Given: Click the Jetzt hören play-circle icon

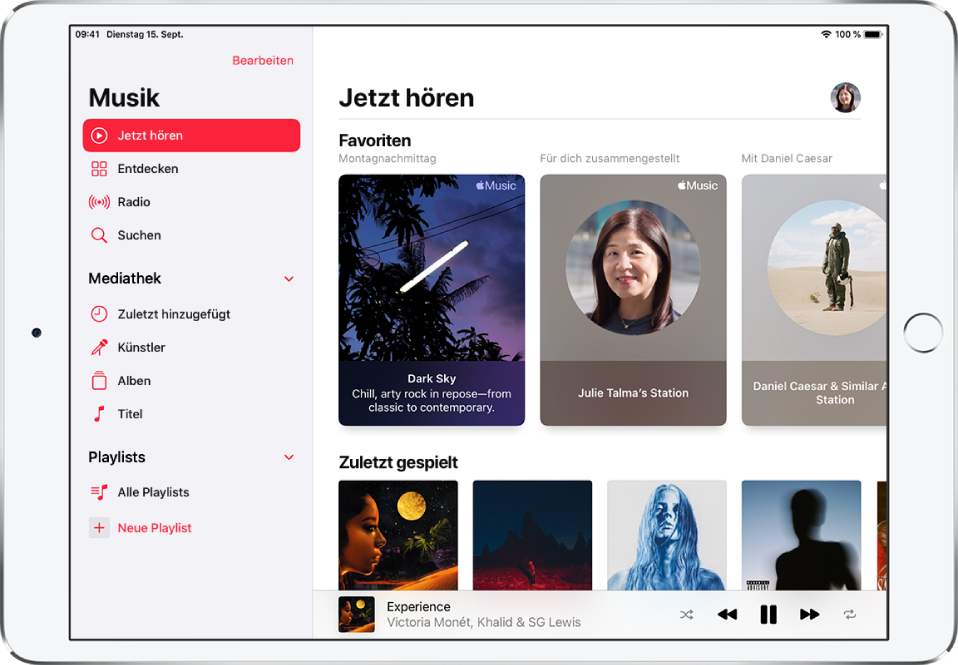Looking at the screenshot, I should click(99, 135).
